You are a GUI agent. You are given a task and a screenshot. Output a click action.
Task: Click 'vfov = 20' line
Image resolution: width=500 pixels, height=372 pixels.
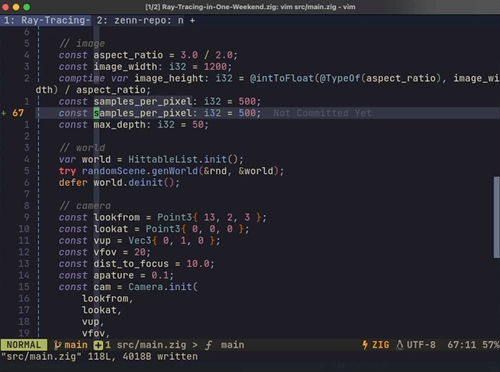pyautogui.click(x=105, y=252)
